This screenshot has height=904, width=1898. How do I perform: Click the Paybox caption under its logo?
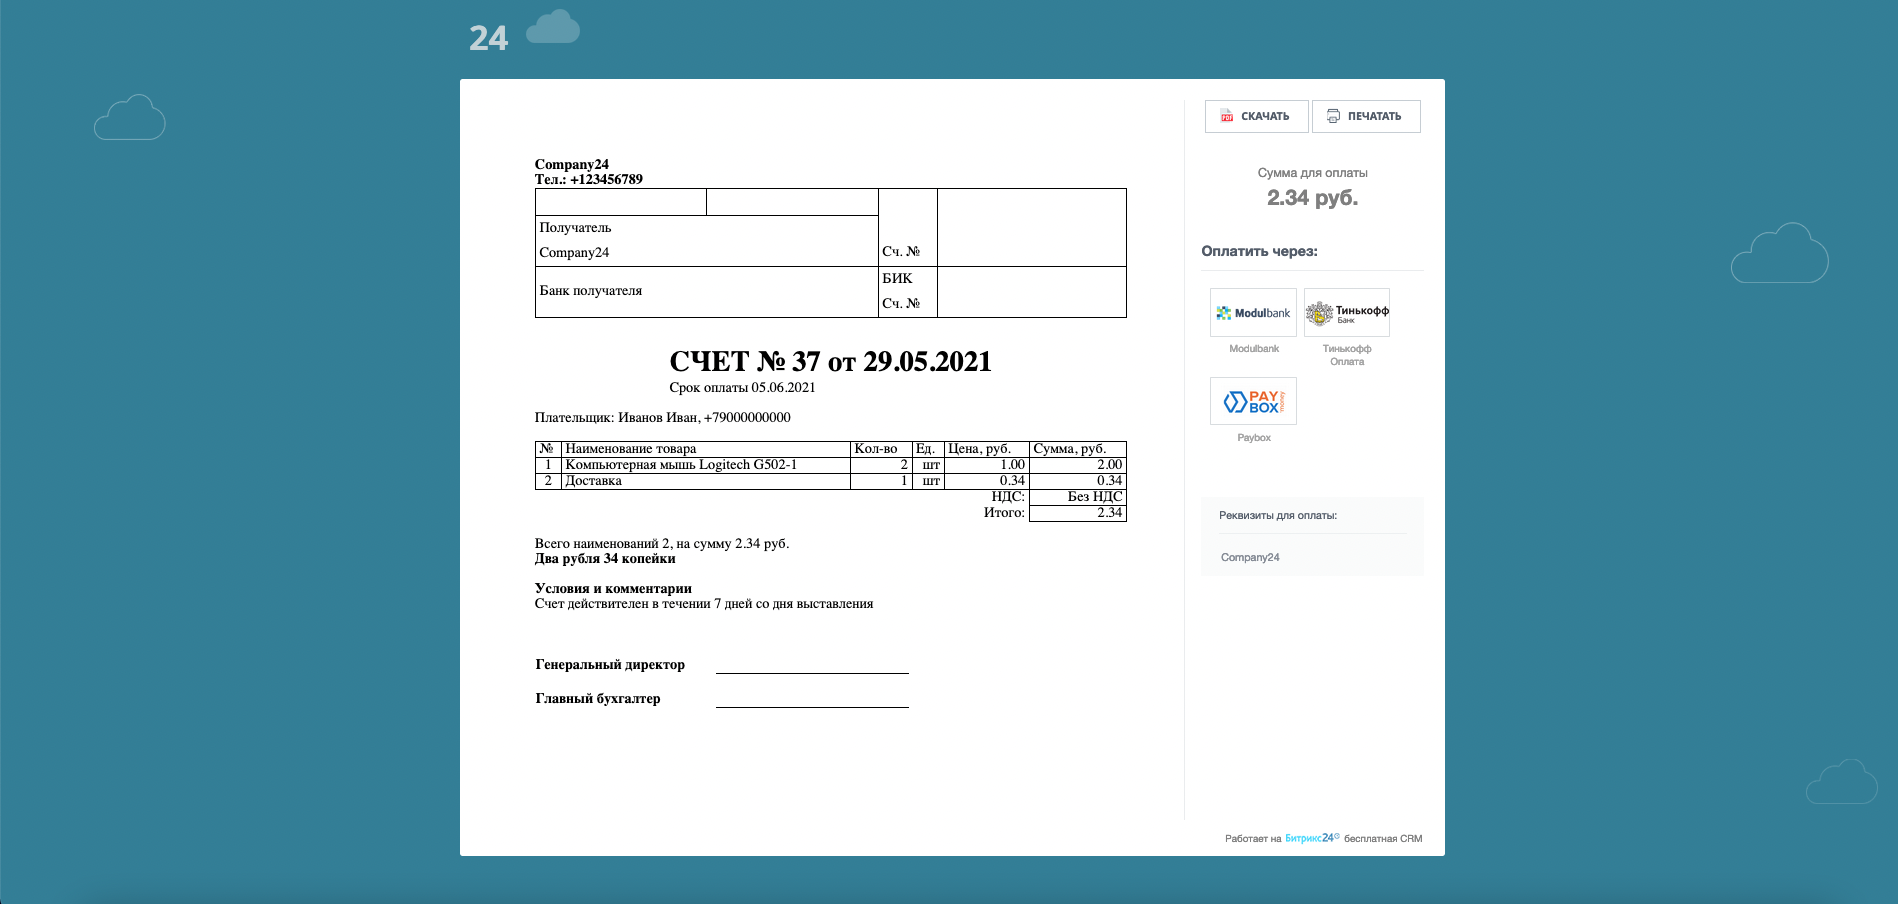click(x=1254, y=438)
